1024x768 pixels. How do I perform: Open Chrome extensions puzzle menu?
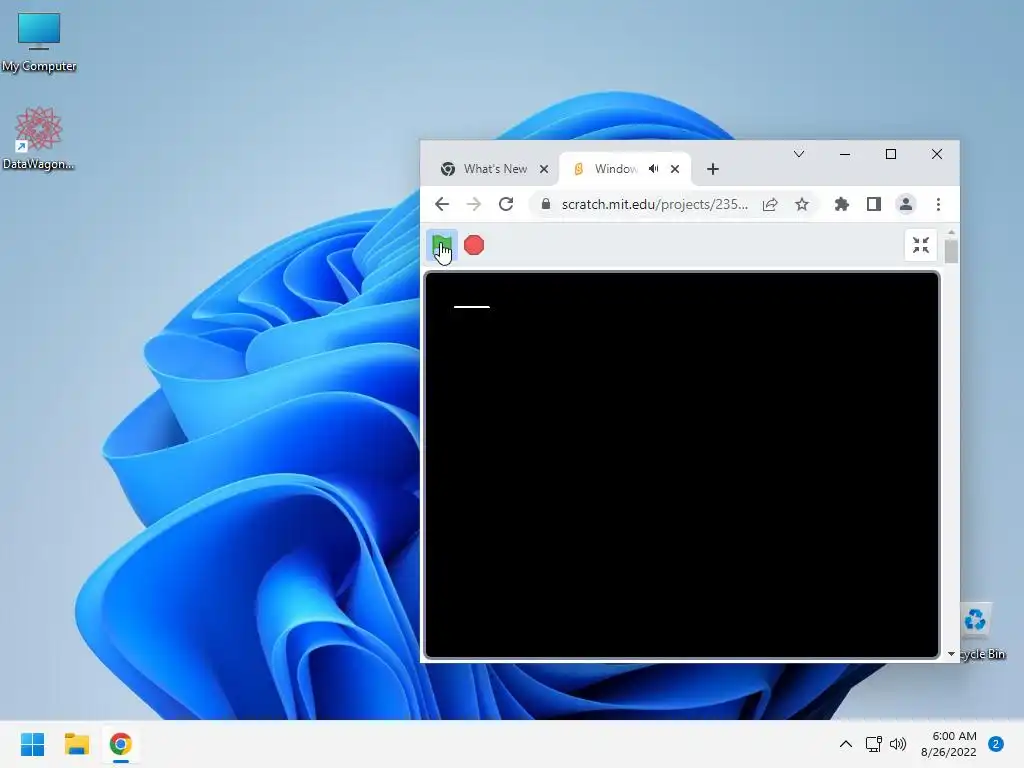842,204
